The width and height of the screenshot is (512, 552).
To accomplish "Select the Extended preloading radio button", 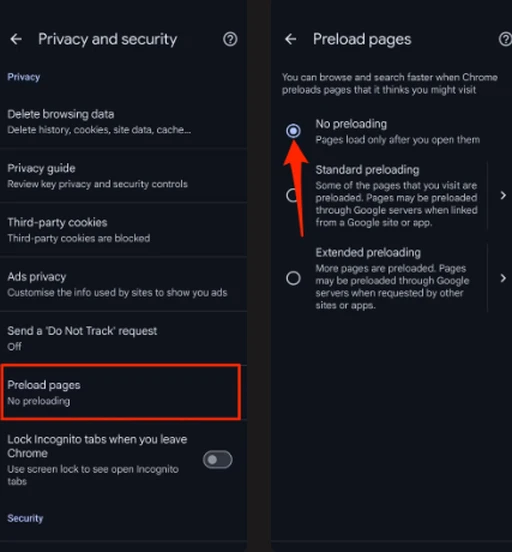I will tap(293, 278).
